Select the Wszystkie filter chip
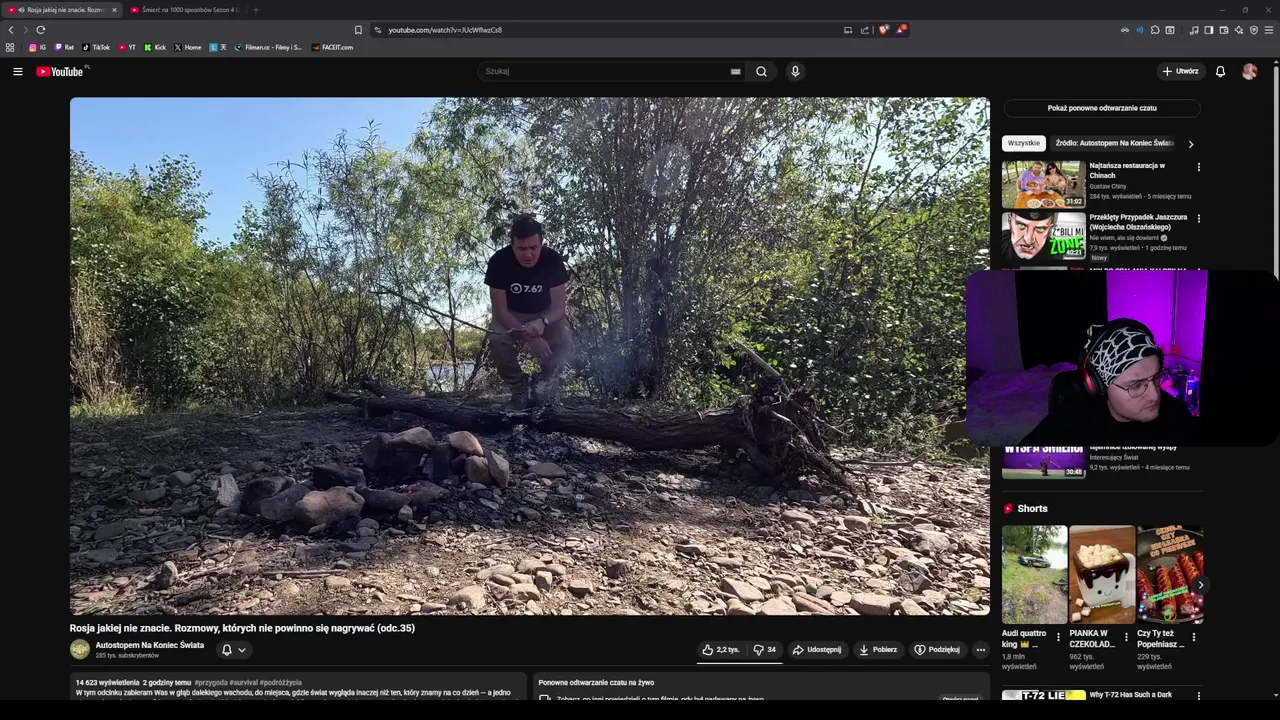Viewport: 1280px width, 720px height. (x=1024, y=143)
